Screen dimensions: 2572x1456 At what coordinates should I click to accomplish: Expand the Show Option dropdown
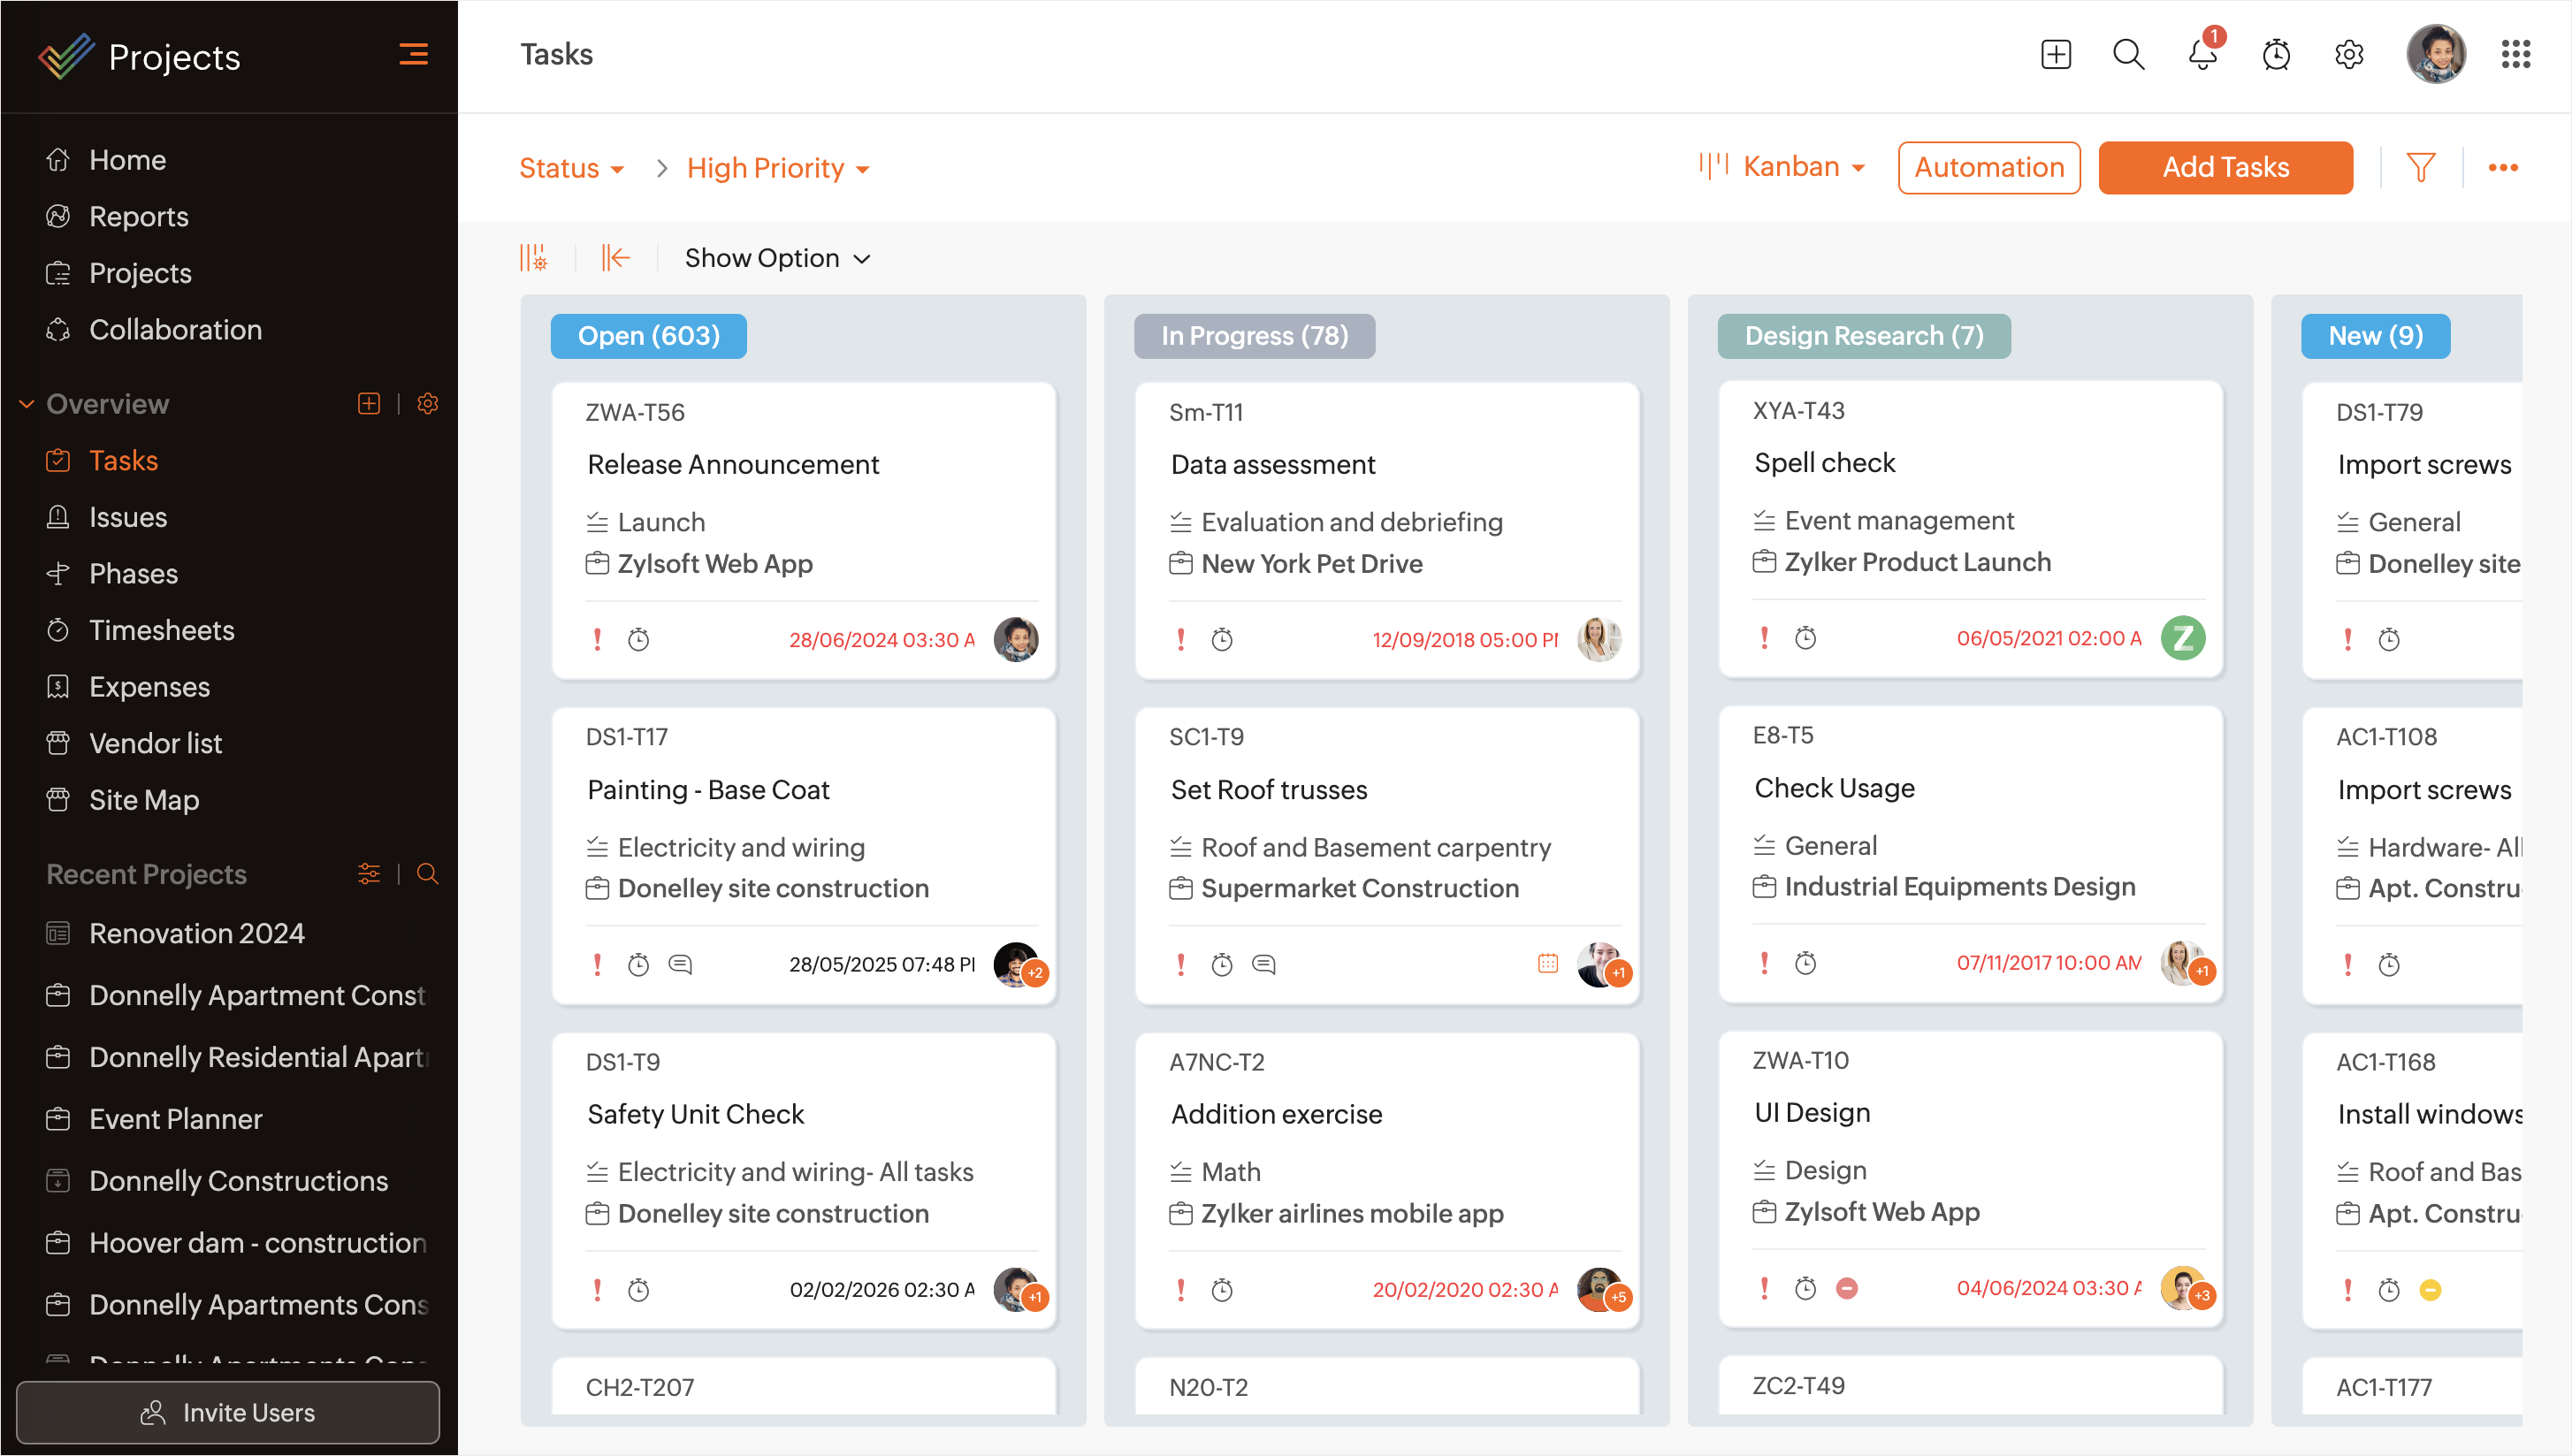(x=777, y=258)
